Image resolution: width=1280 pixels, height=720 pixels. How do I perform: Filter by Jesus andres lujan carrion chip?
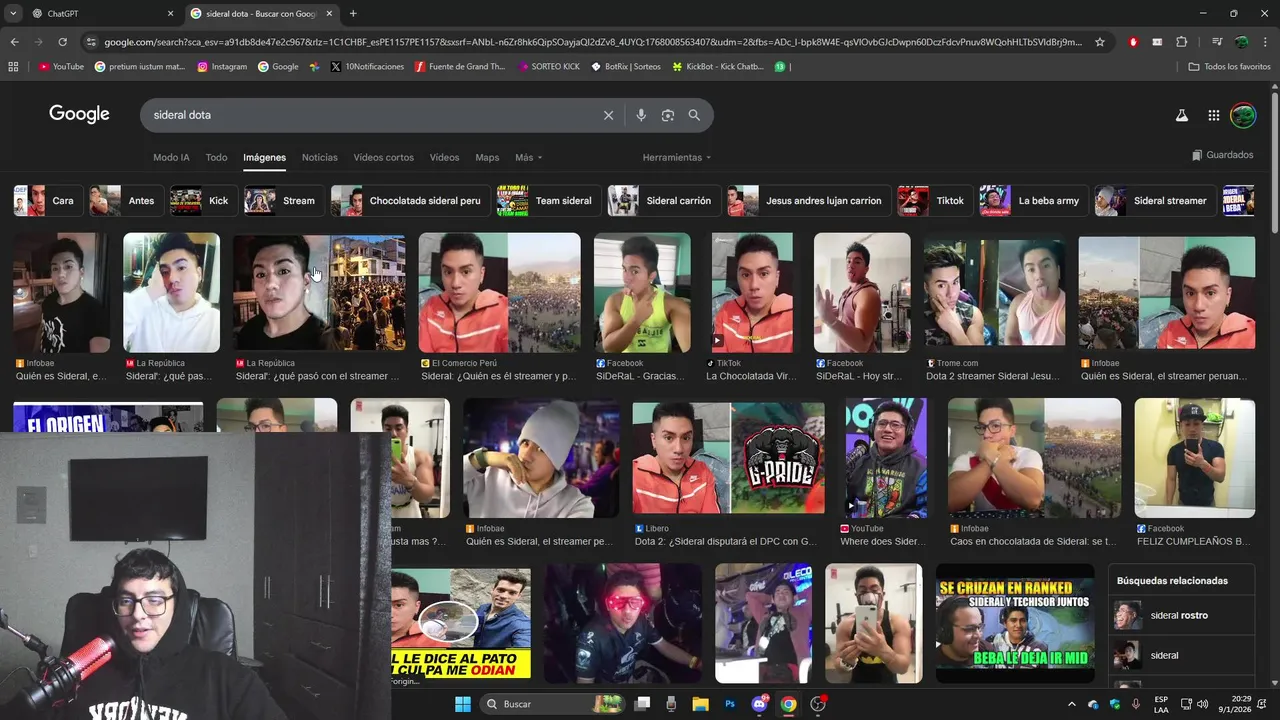808,200
